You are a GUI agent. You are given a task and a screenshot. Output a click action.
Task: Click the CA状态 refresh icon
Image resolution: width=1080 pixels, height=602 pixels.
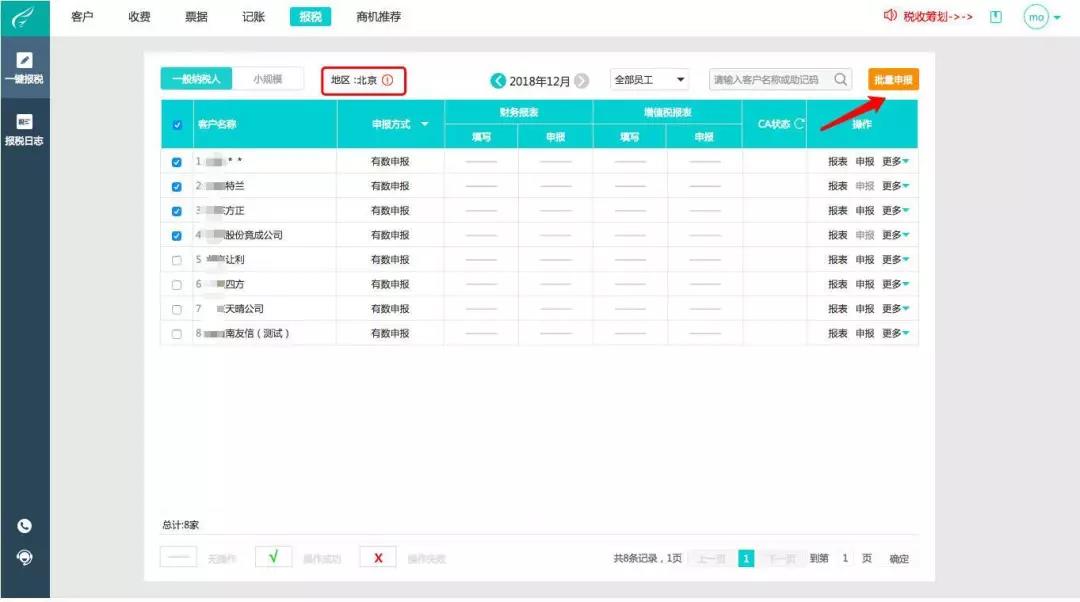[799, 124]
